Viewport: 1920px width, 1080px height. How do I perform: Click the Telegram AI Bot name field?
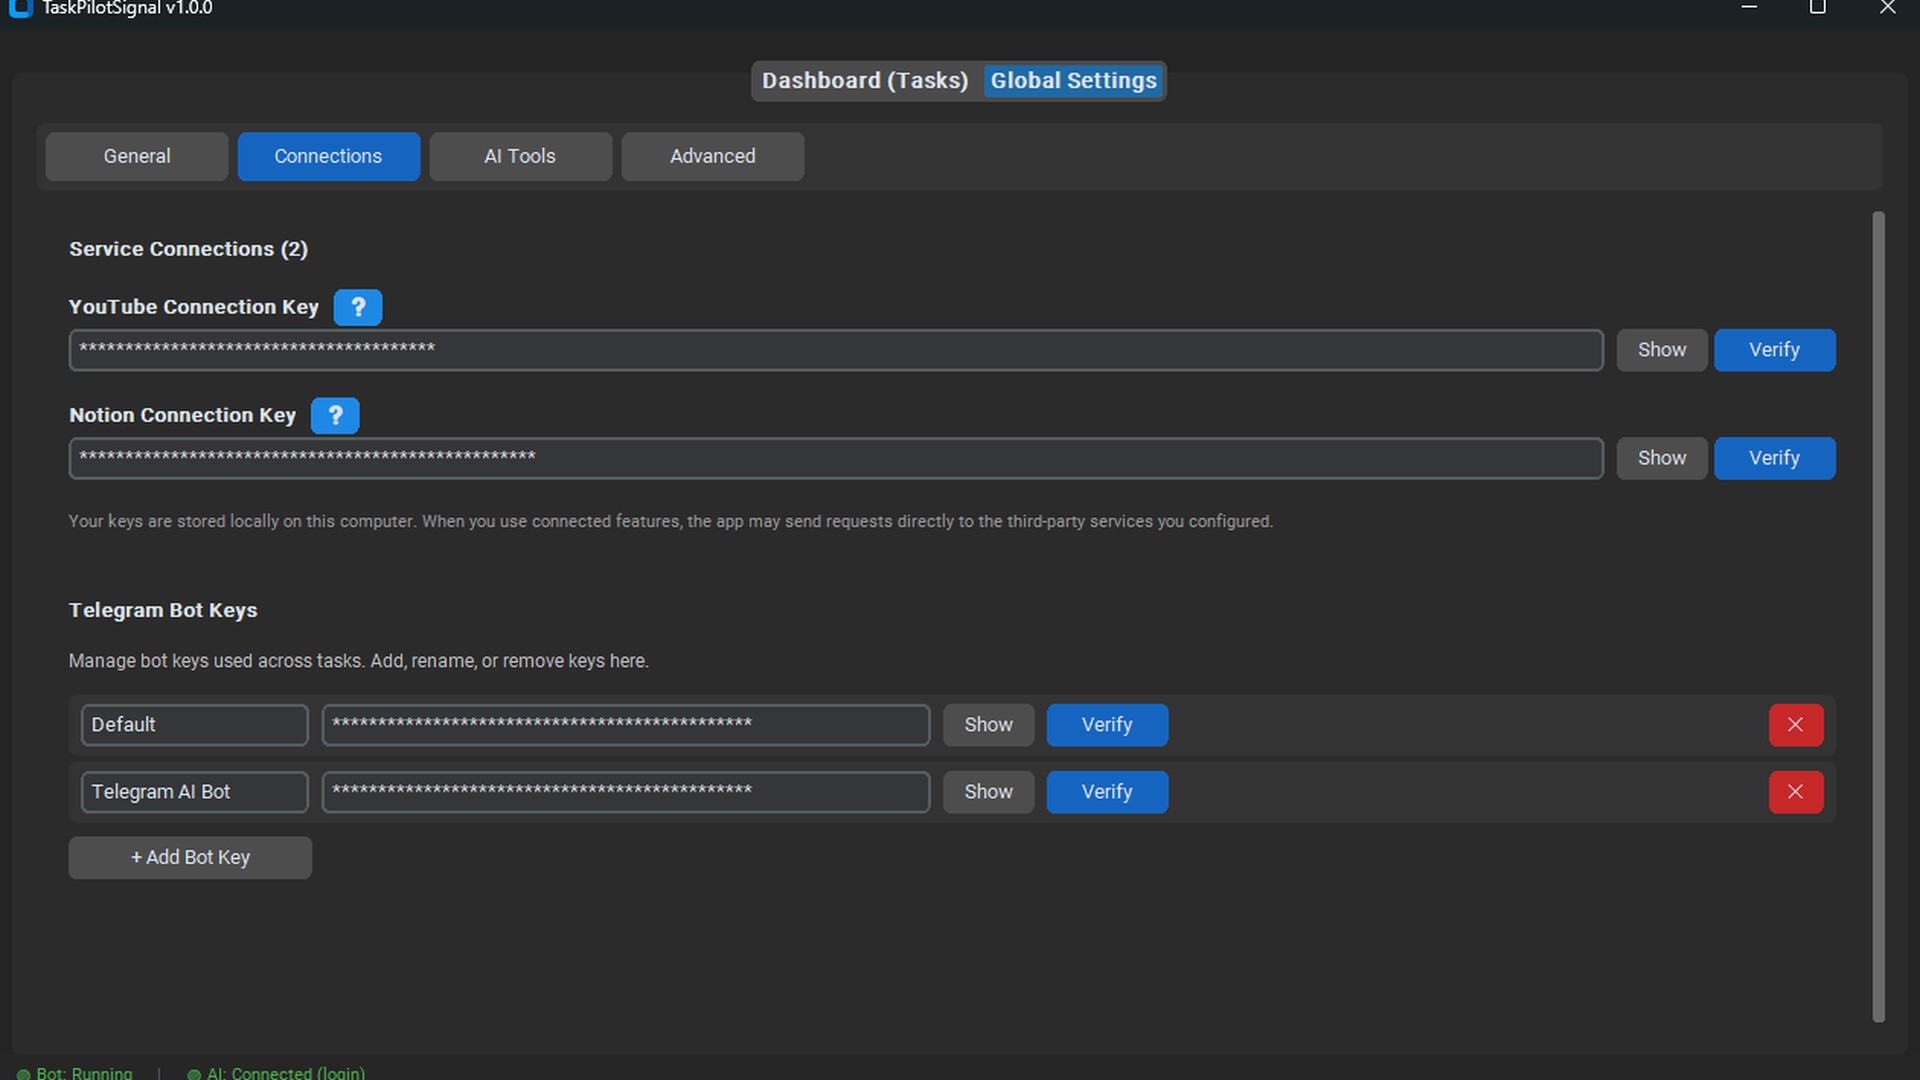pyautogui.click(x=194, y=792)
